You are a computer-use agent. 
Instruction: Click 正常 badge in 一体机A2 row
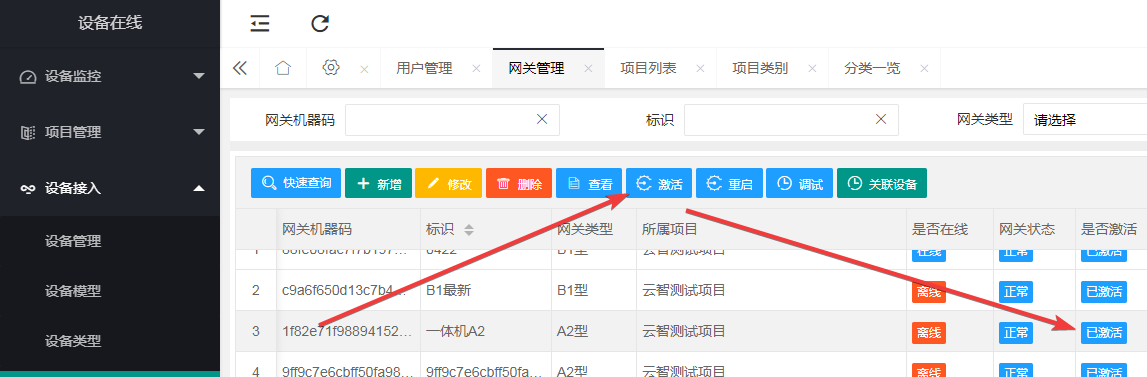tap(1016, 332)
